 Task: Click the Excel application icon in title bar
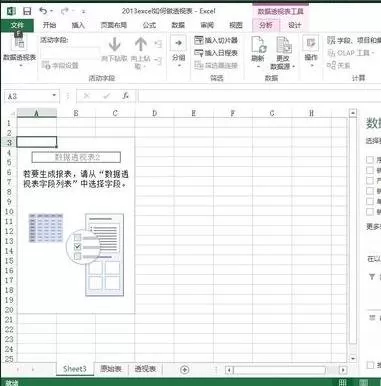(x=11, y=11)
